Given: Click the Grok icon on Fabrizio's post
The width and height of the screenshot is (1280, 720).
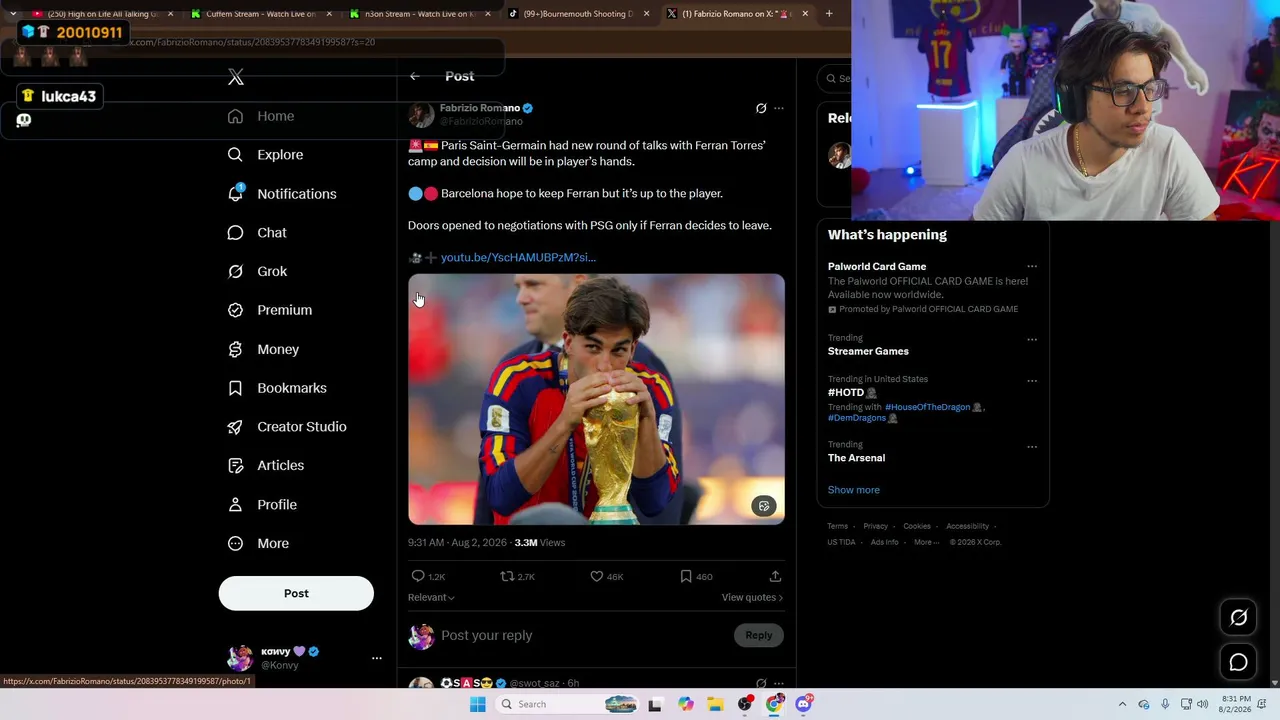Looking at the screenshot, I should [x=761, y=108].
